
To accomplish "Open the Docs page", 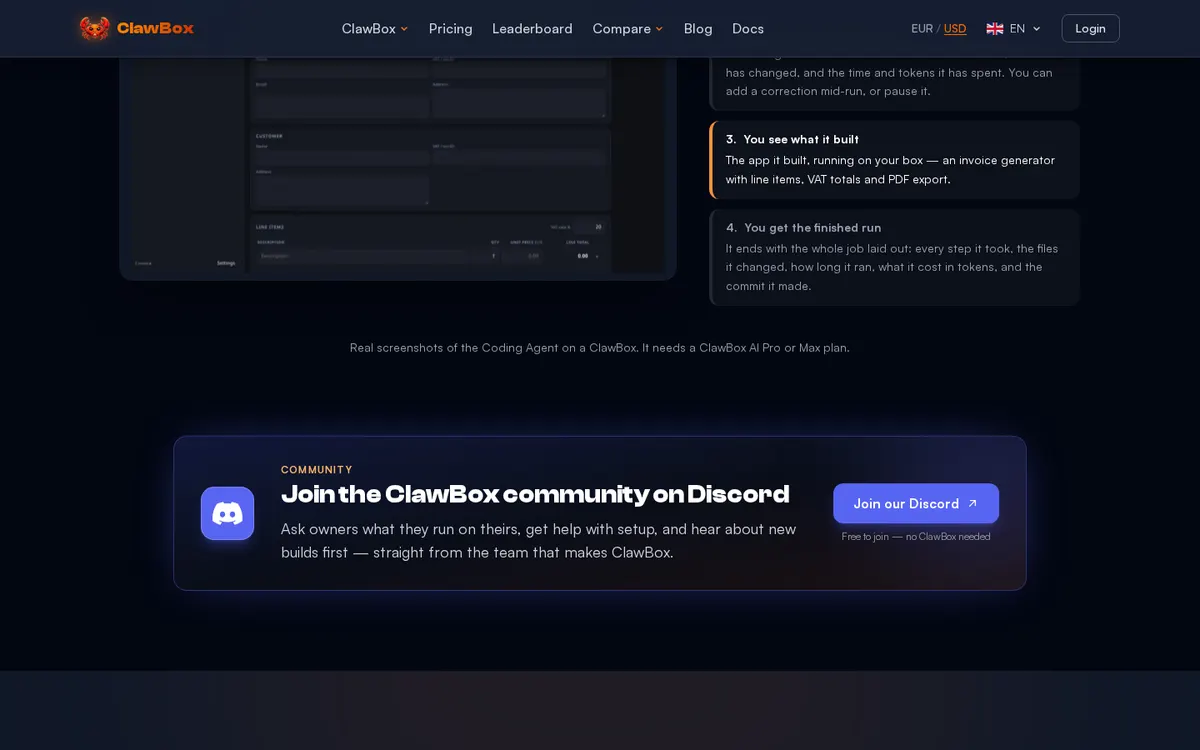I will click(748, 28).
